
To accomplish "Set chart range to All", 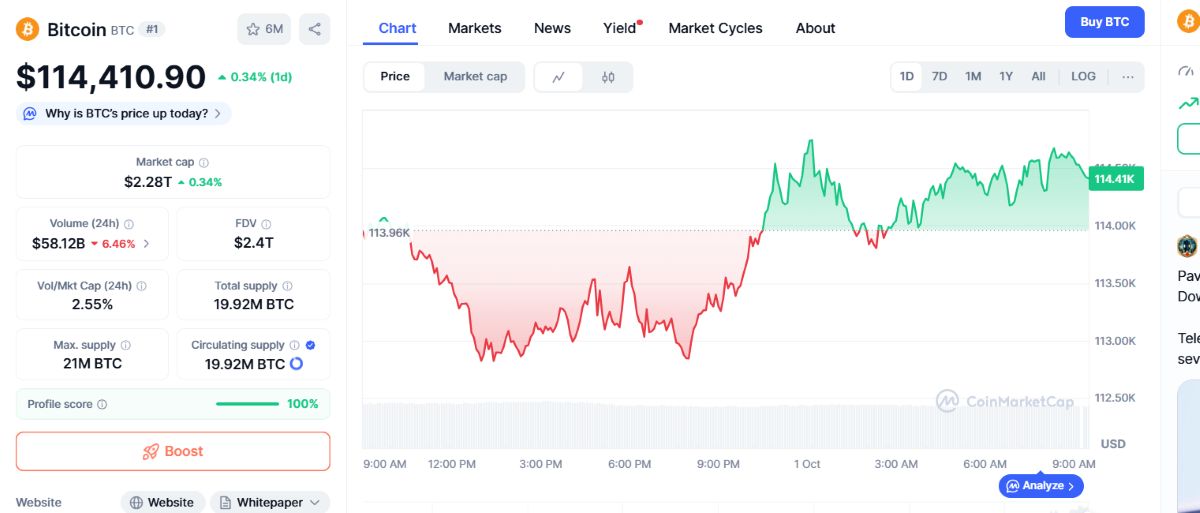I will [1039, 77].
